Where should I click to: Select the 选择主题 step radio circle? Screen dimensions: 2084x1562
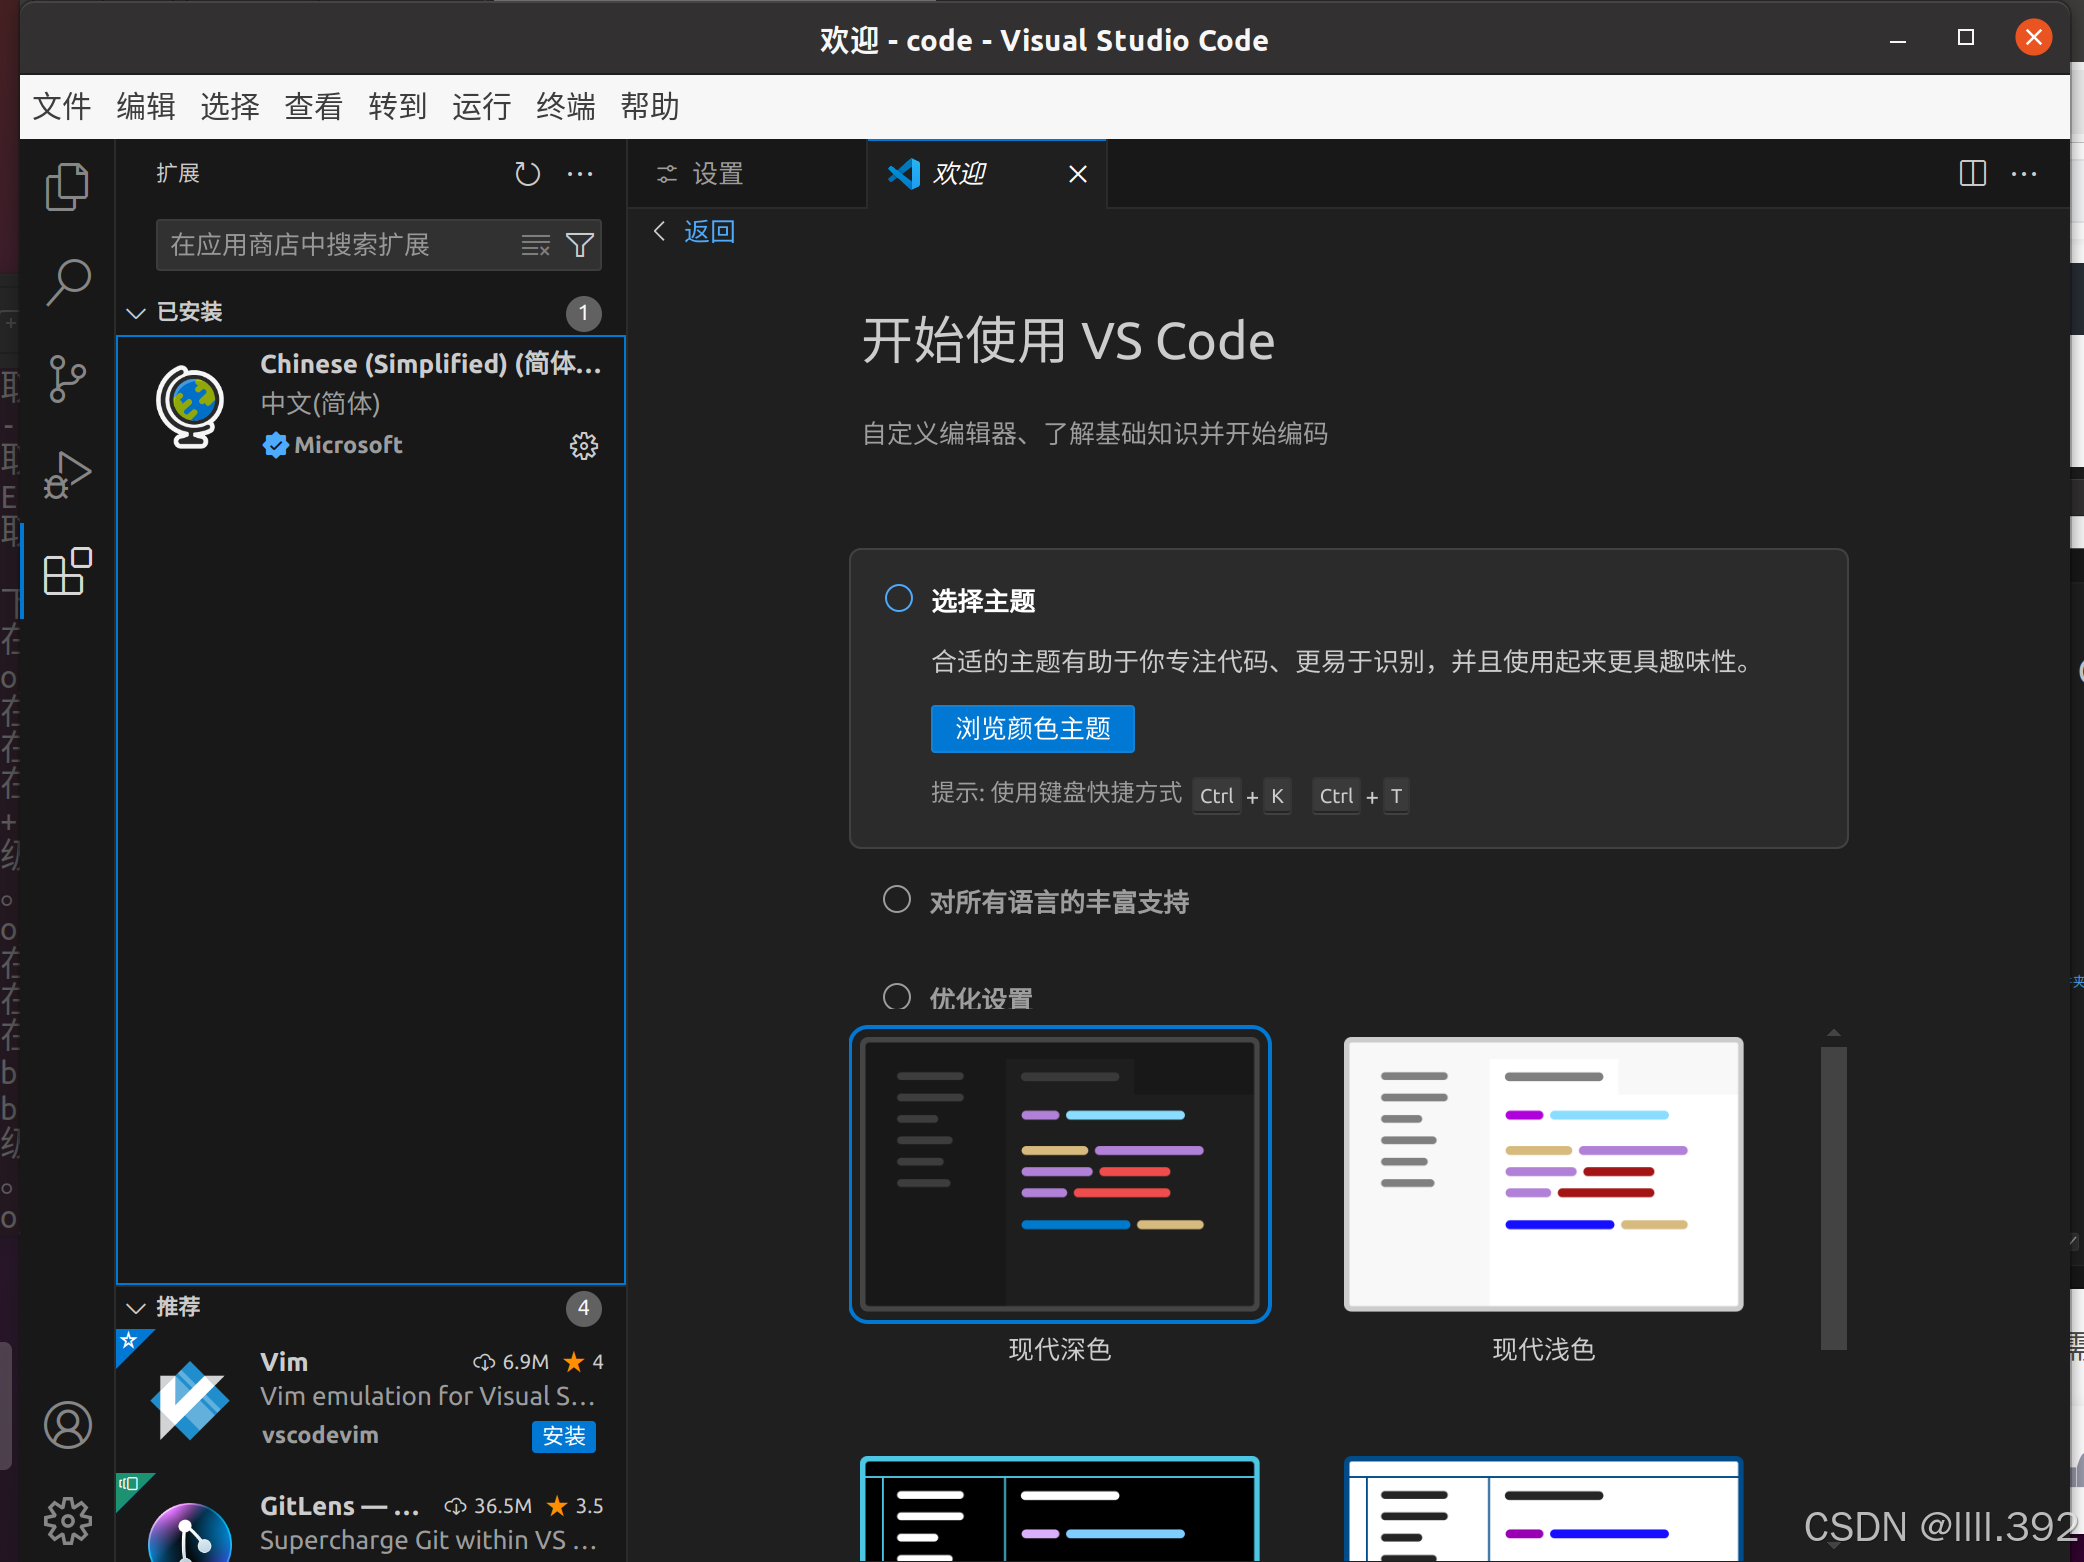[898, 599]
